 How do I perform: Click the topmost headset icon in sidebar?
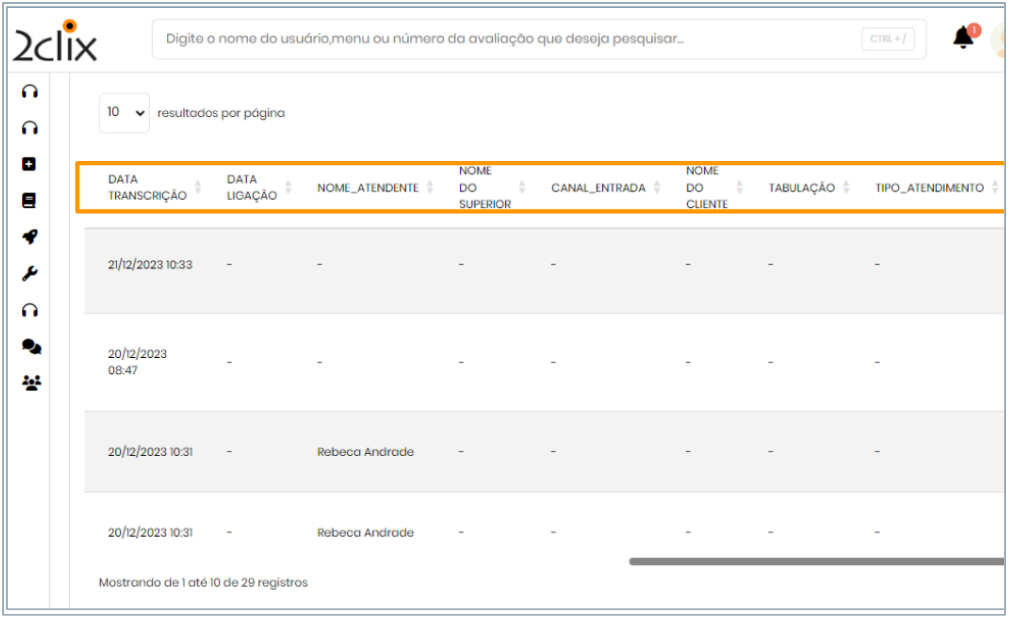pyautogui.click(x=30, y=91)
